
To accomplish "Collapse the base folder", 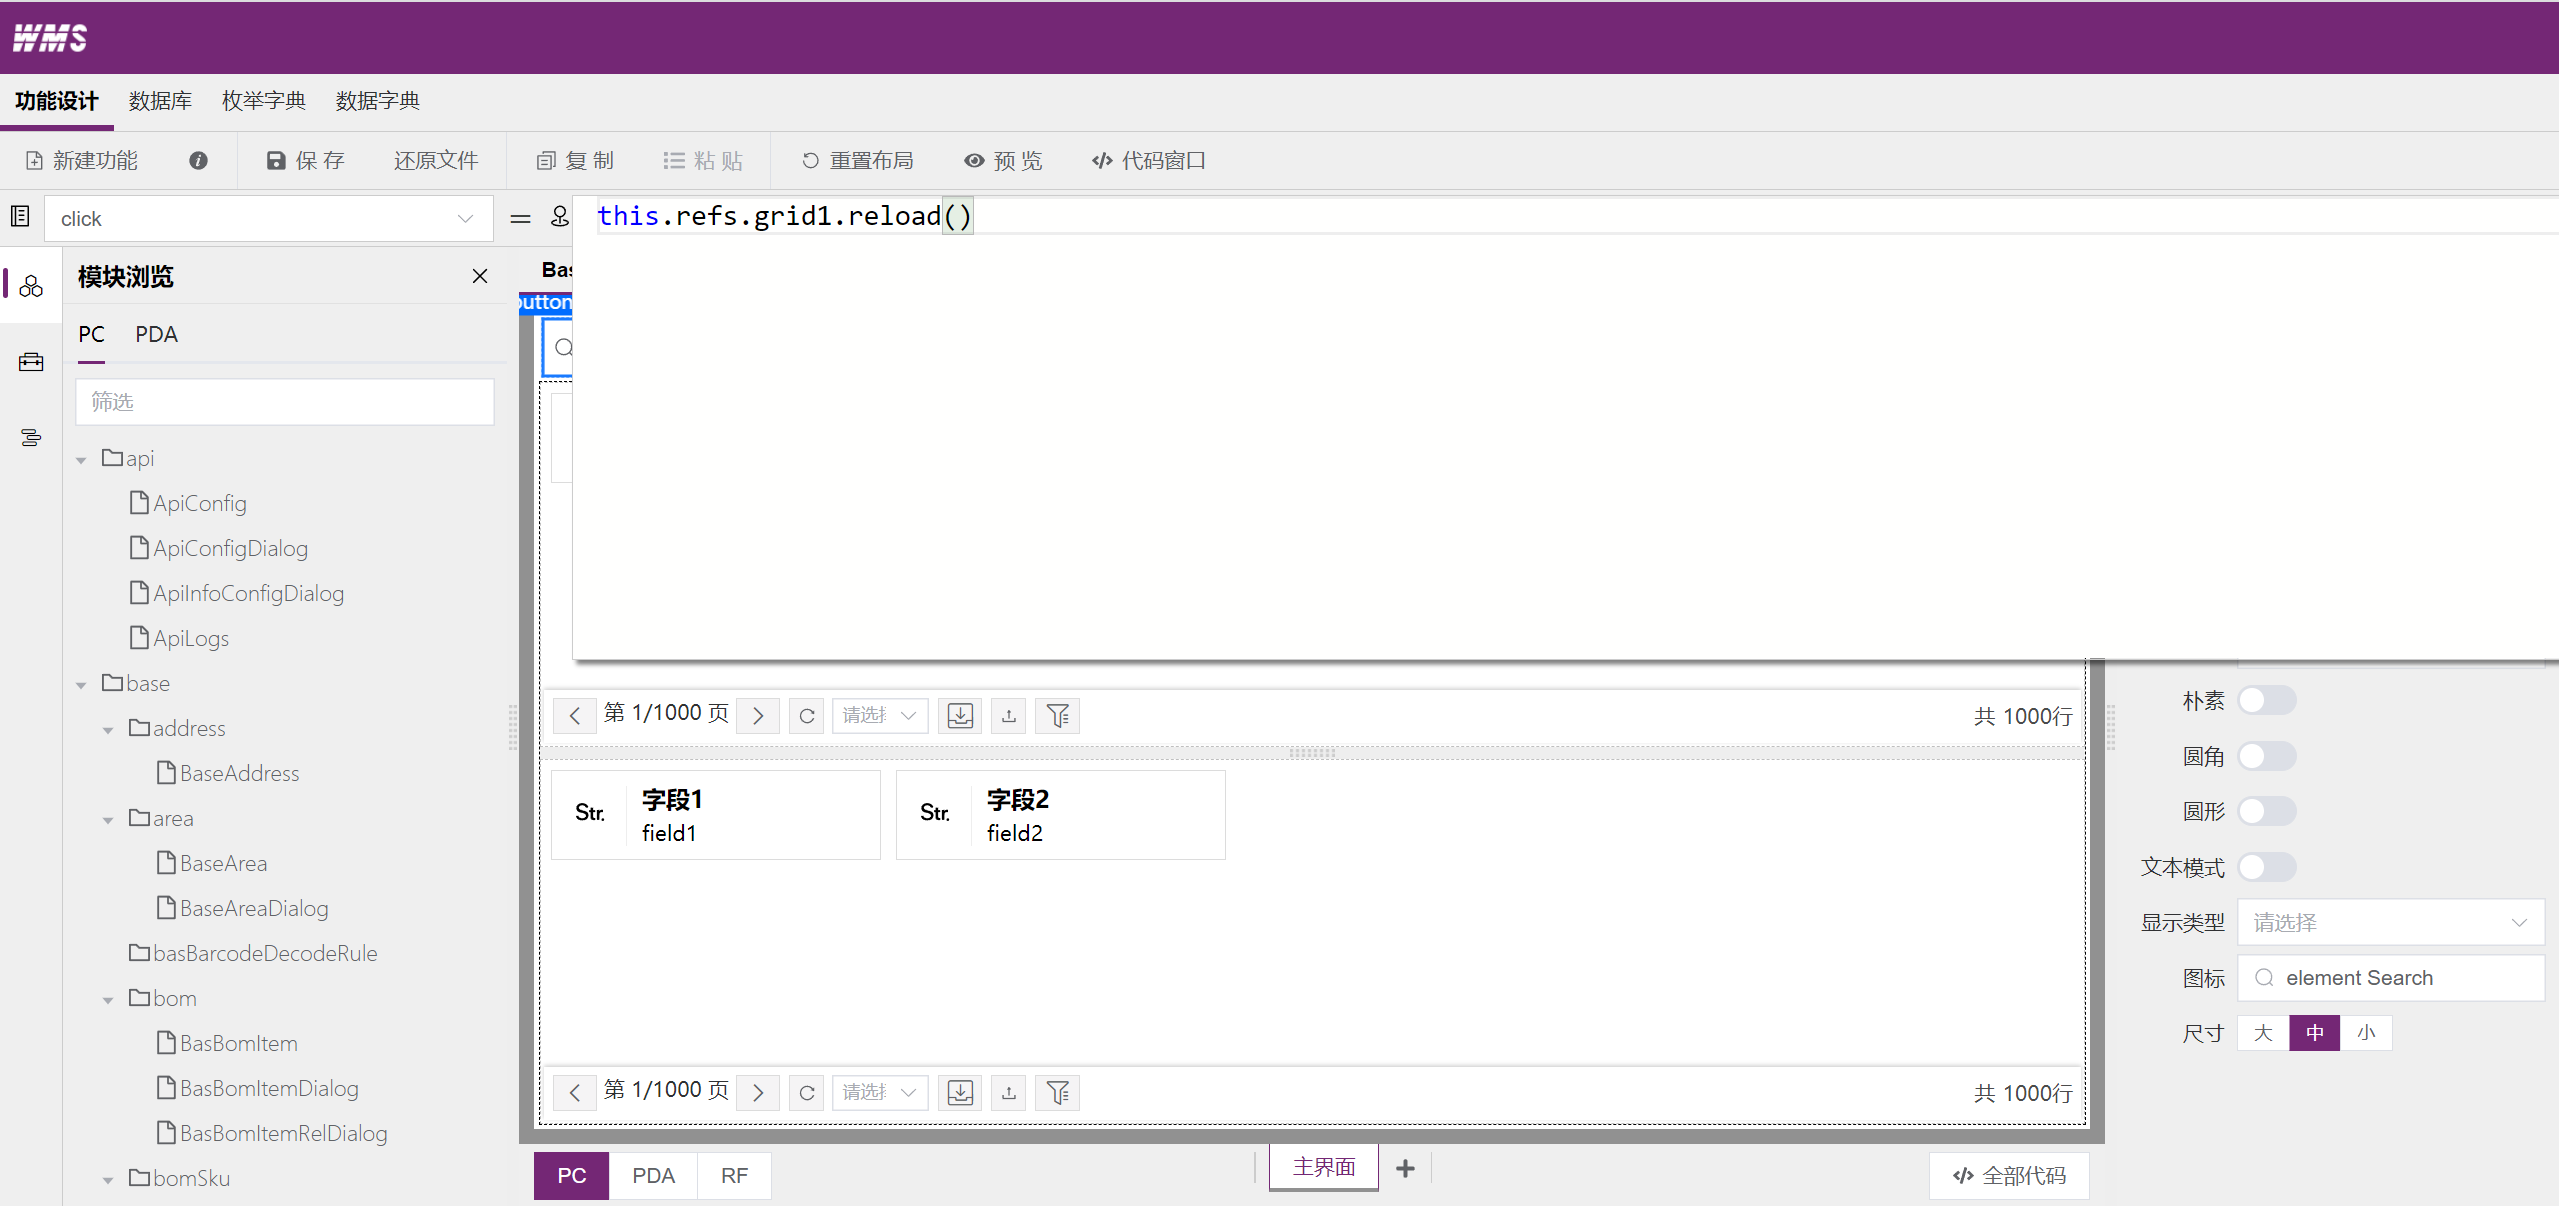I will 82,685.
